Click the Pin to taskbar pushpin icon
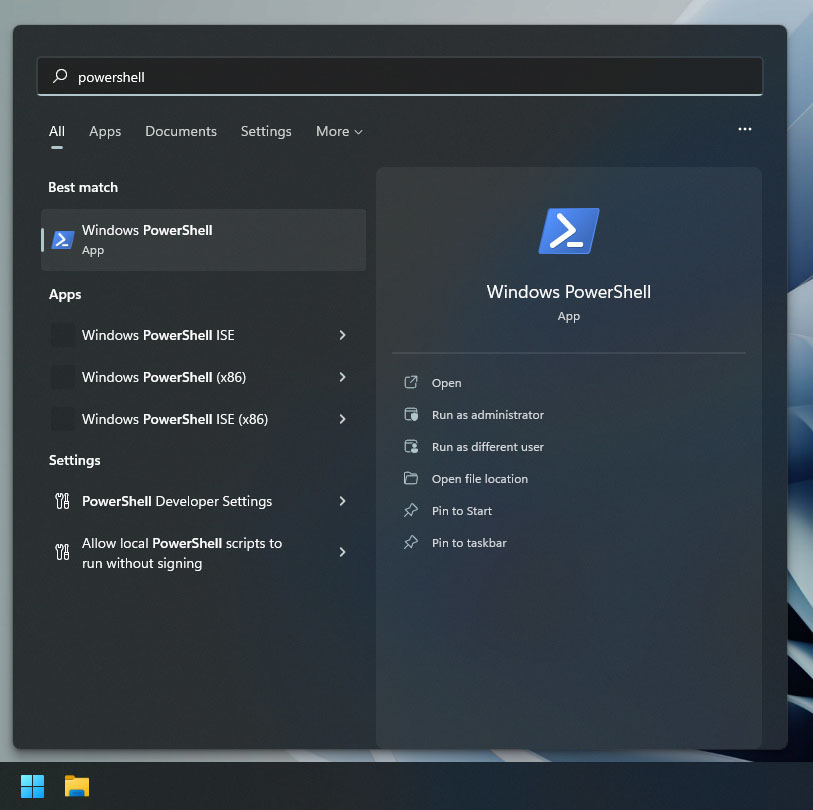Viewport: 813px width, 810px height. coord(411,542)
